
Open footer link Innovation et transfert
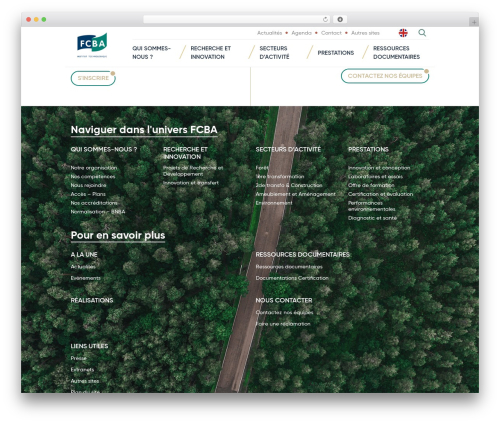pyautogui.click(x=191, y=183)
